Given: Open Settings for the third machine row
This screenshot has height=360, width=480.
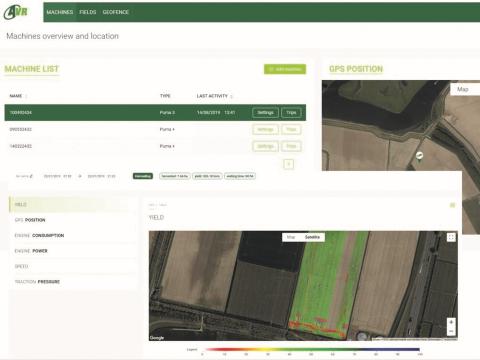Looking at the screenshot, I should pos(265,146).
